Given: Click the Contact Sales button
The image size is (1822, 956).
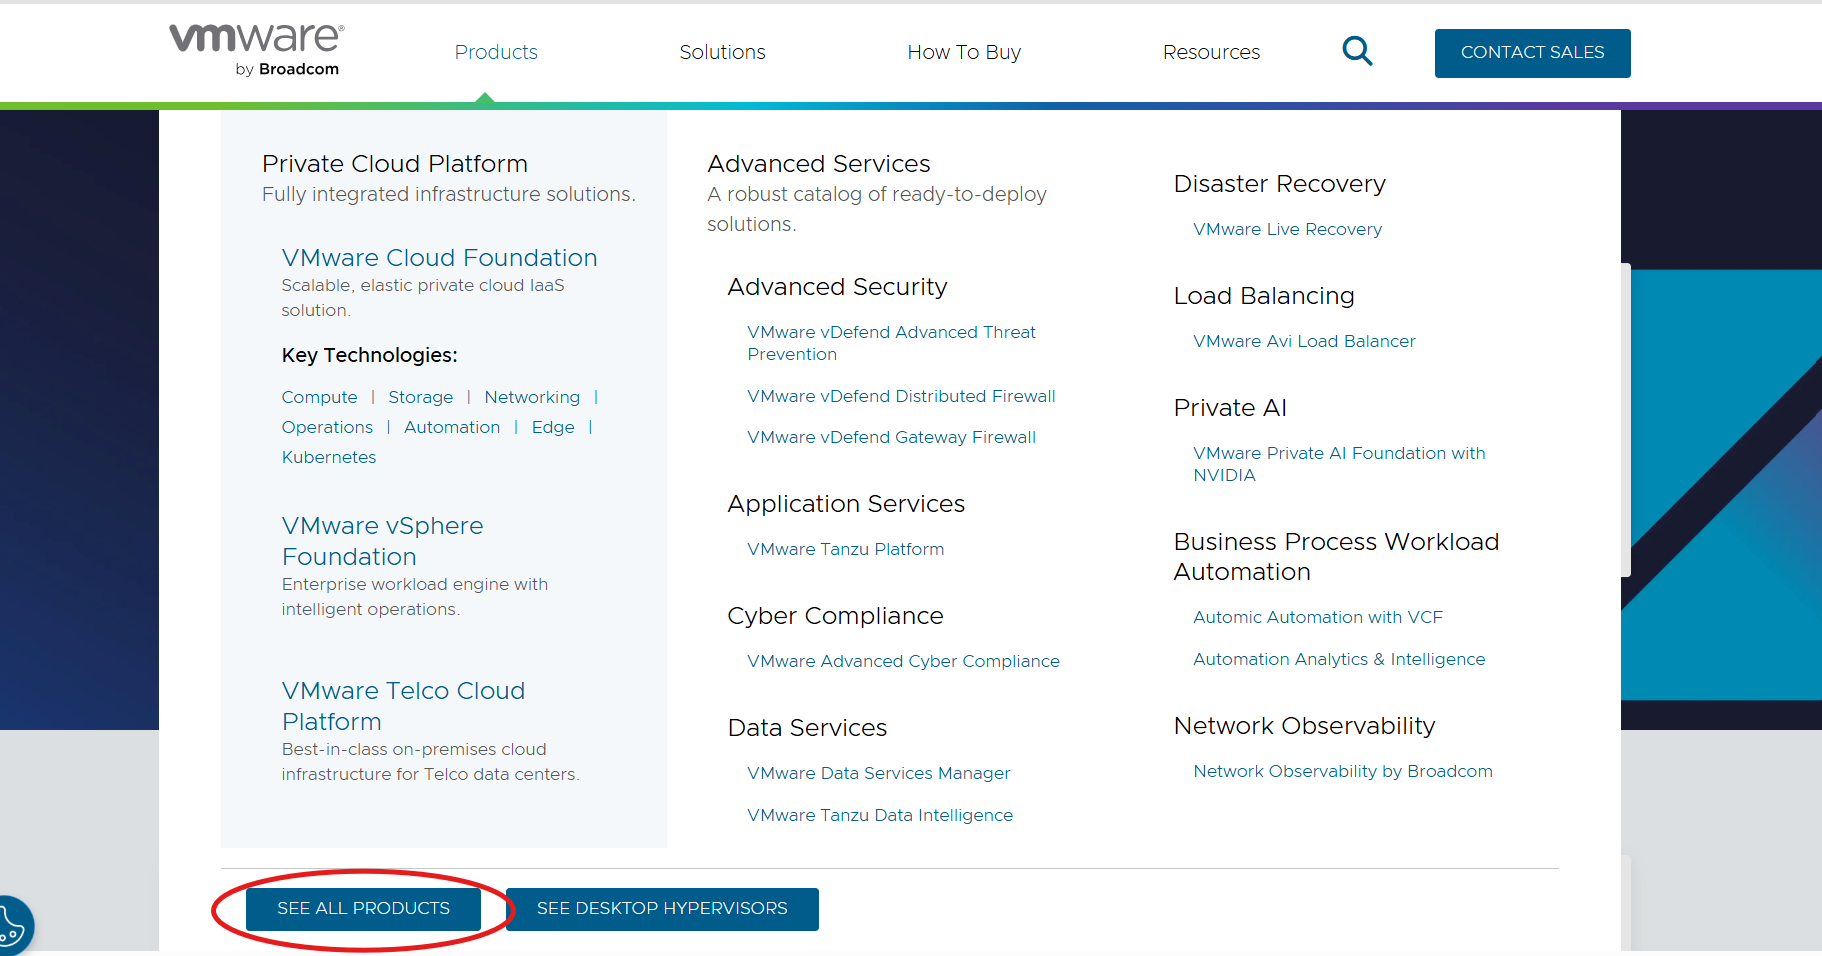Looking at the screenshot, I should click(x=1532, y=53).
